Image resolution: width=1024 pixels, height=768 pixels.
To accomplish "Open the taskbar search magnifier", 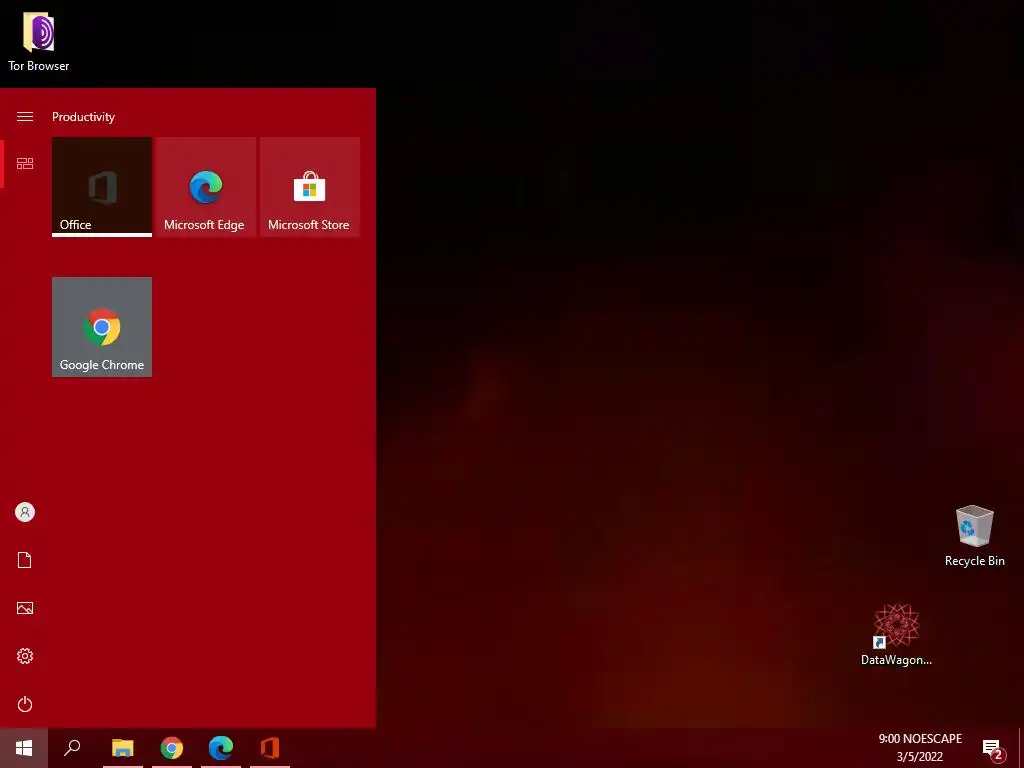I will 72,748.
